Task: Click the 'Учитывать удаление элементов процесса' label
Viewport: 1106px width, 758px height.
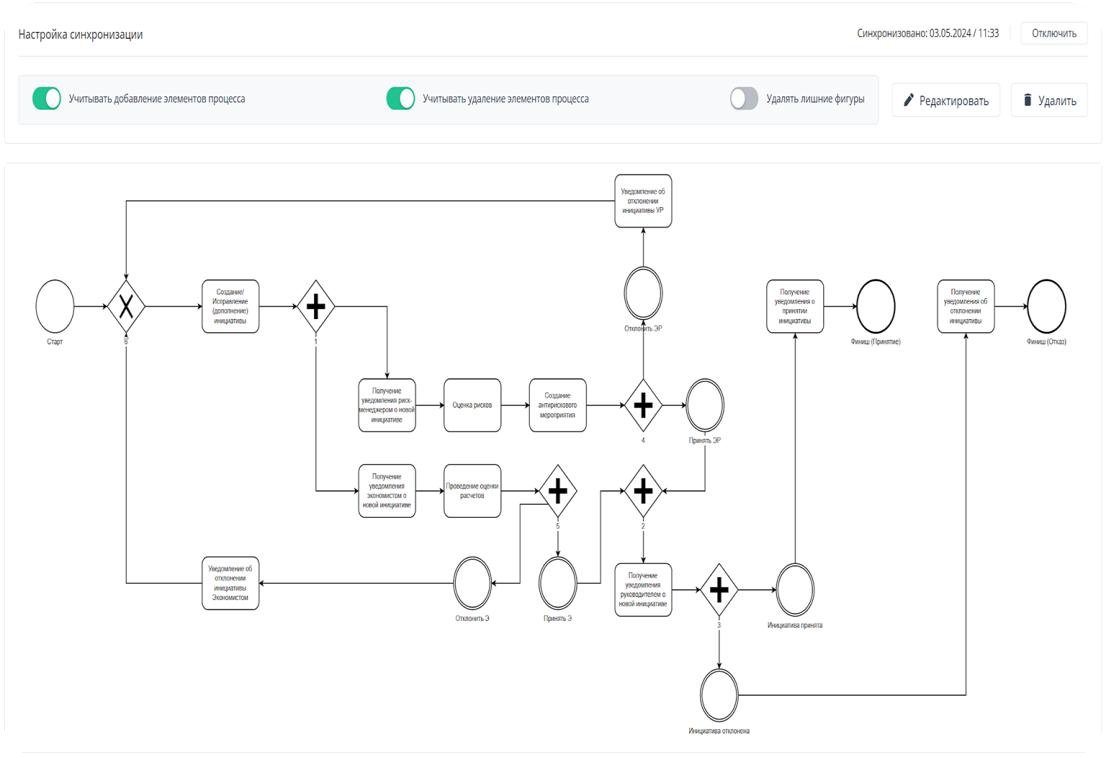Action: 506,99
